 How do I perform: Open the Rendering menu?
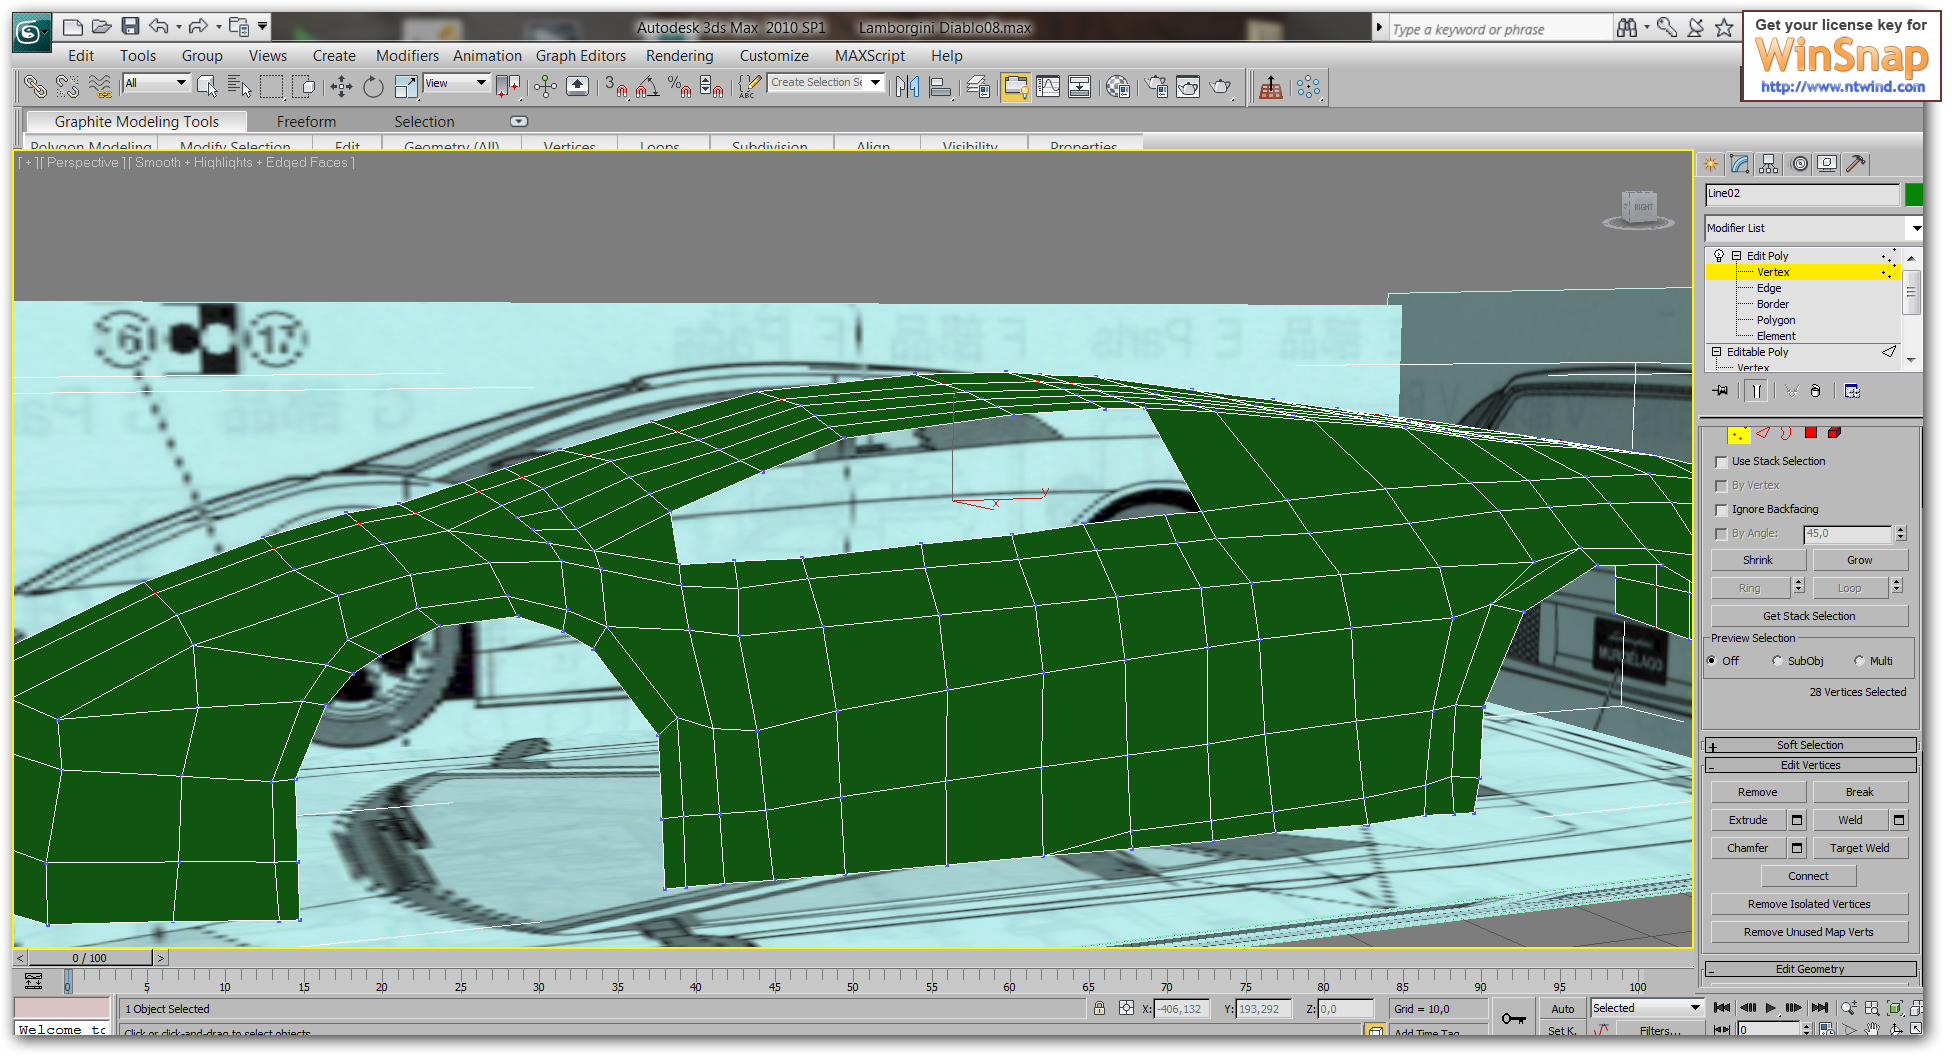click(679, 56)
